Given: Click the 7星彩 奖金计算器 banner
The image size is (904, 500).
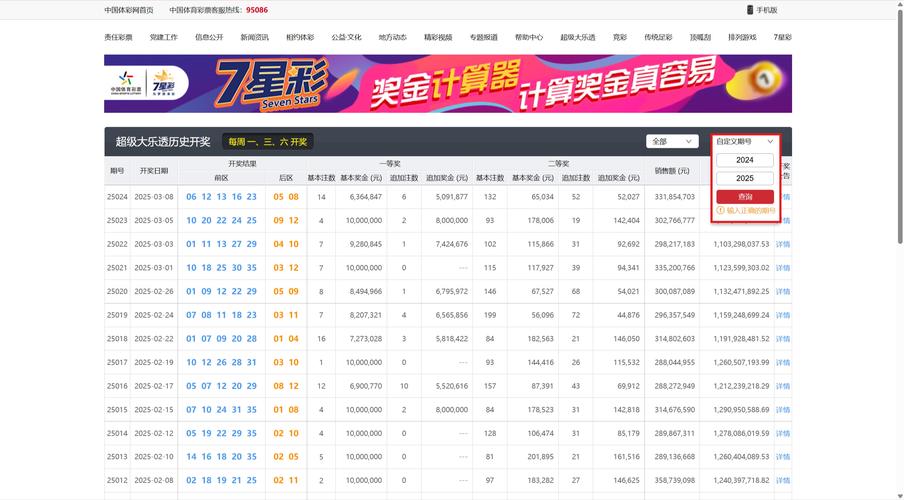Looking at the screenshot, I should (x=448, y=84).
